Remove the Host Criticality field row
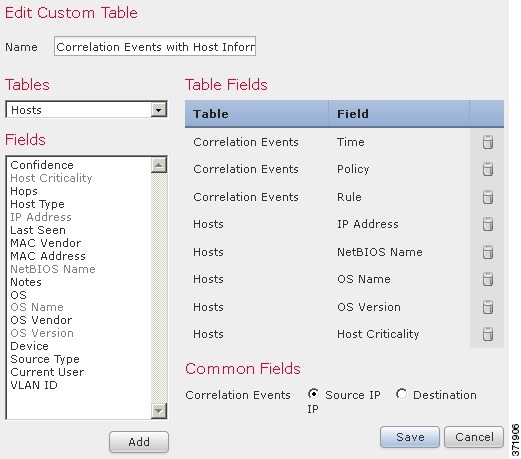521x459 pixels. tap(488, 334)
